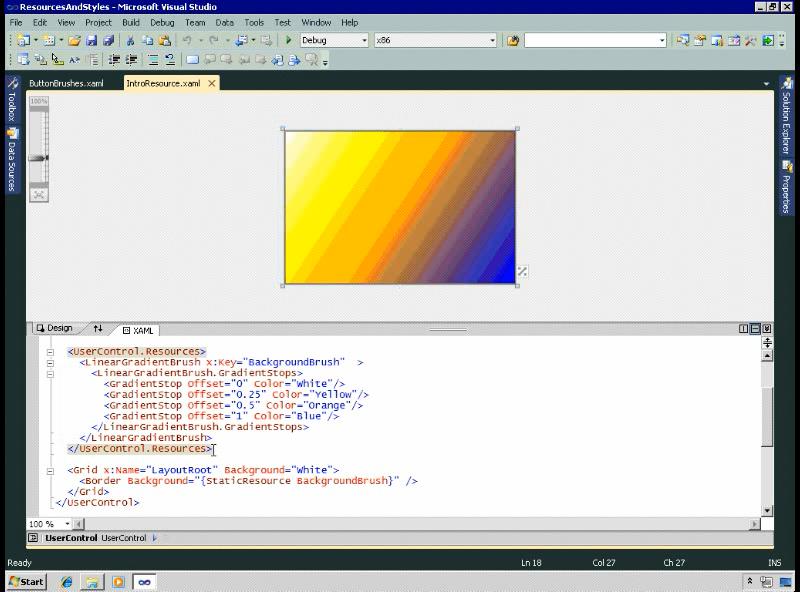
Task: Undo the last action in toolbar
Action: pyautogui.click(x=187, y=40)
